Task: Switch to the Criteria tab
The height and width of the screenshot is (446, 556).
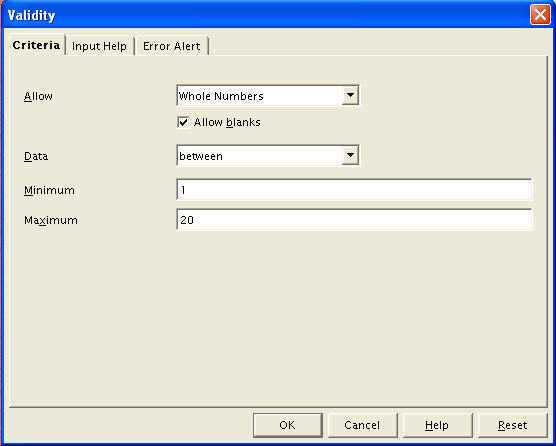Action: click(x=36, y=45)
